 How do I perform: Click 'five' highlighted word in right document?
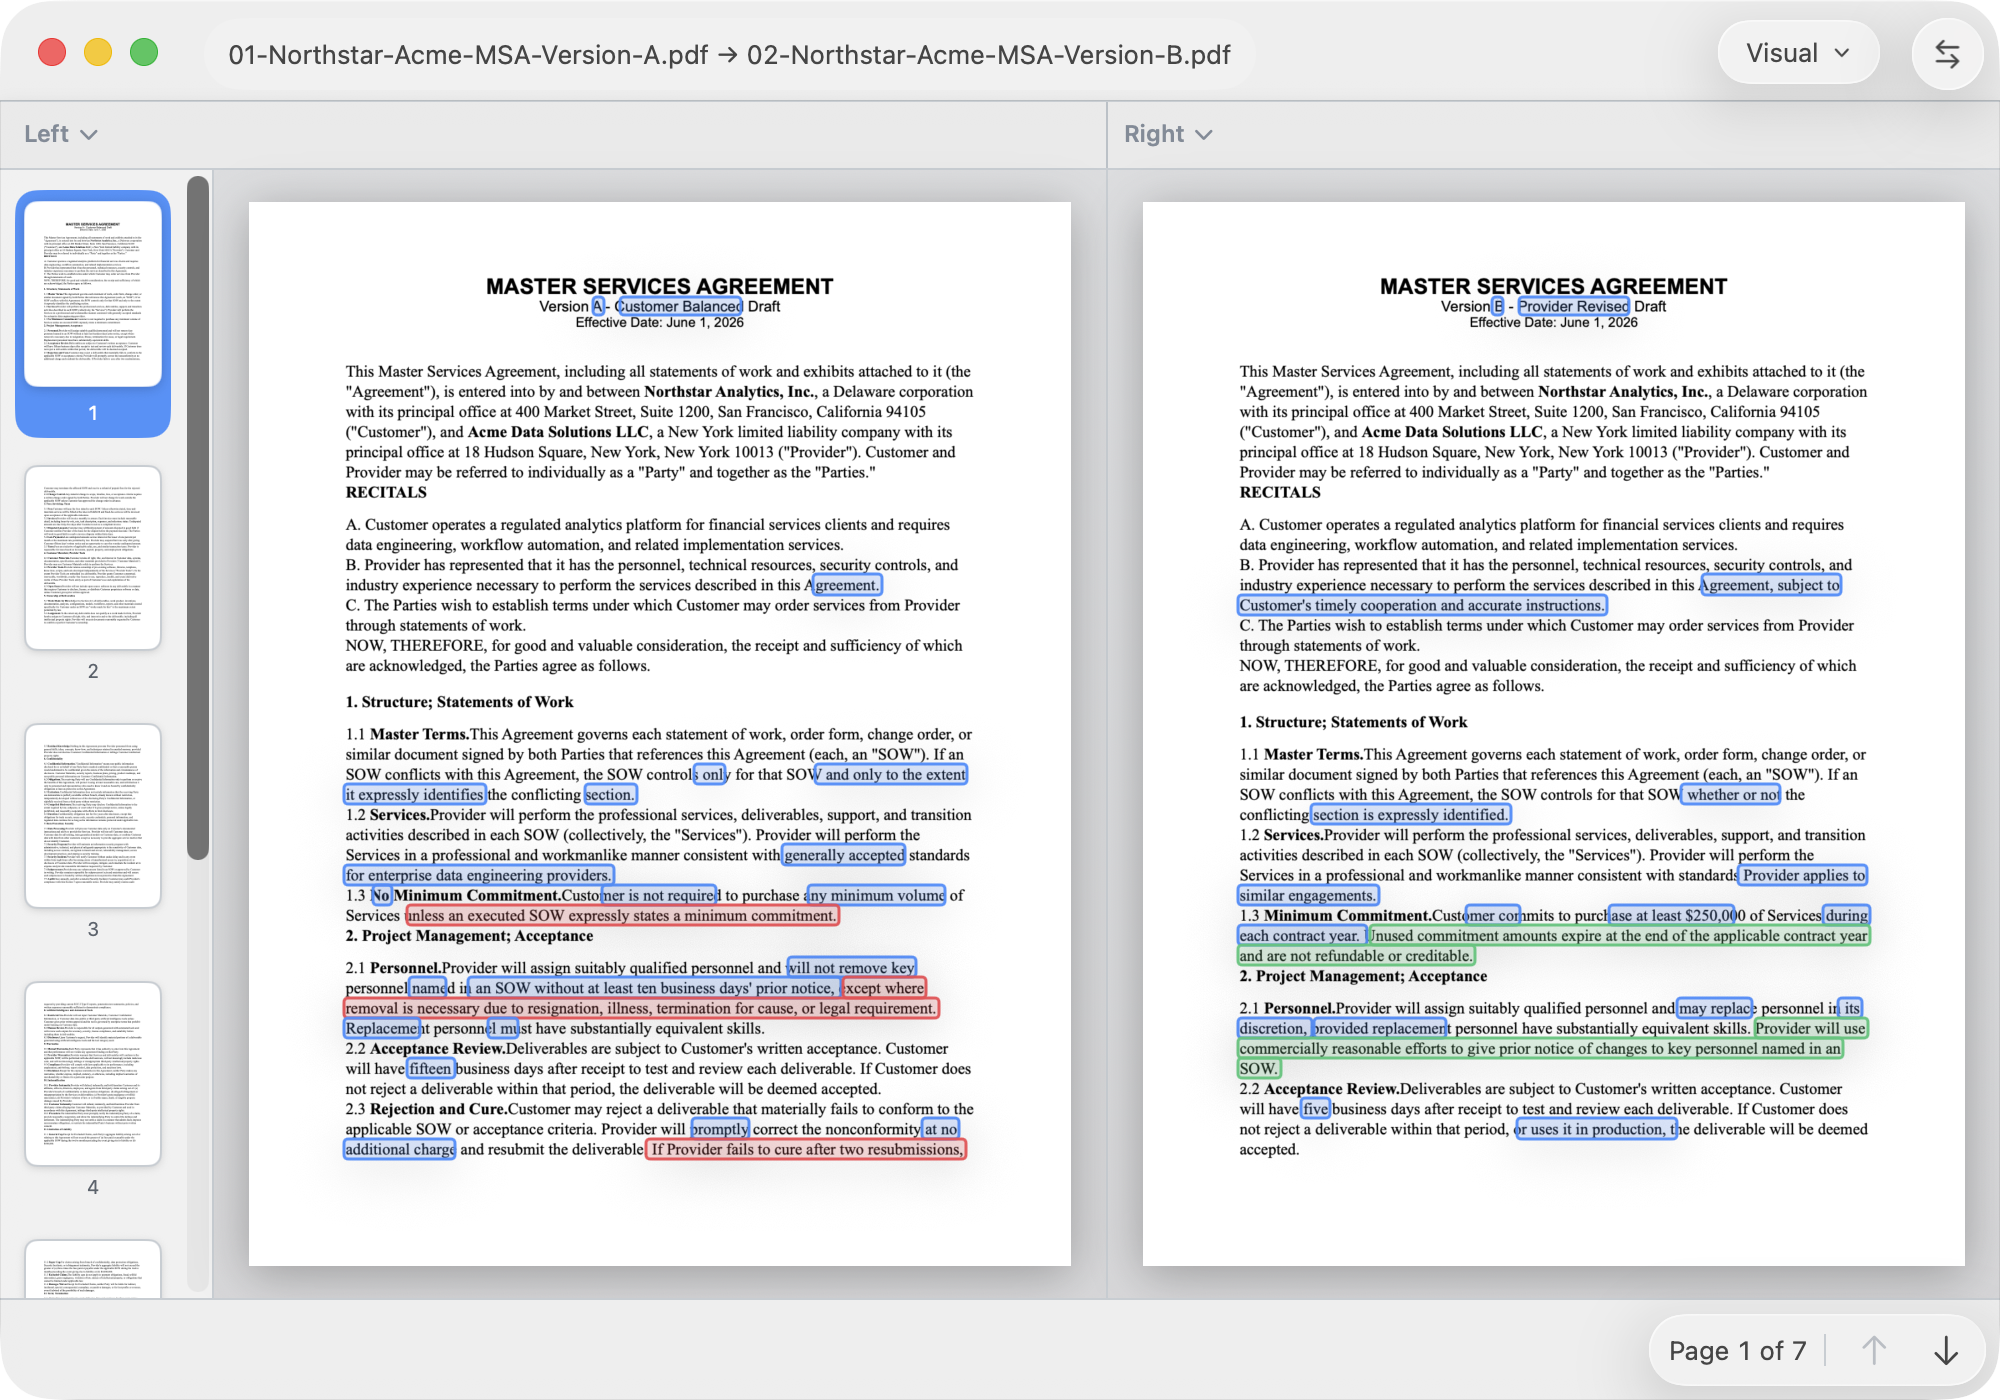(1315, 1108)
